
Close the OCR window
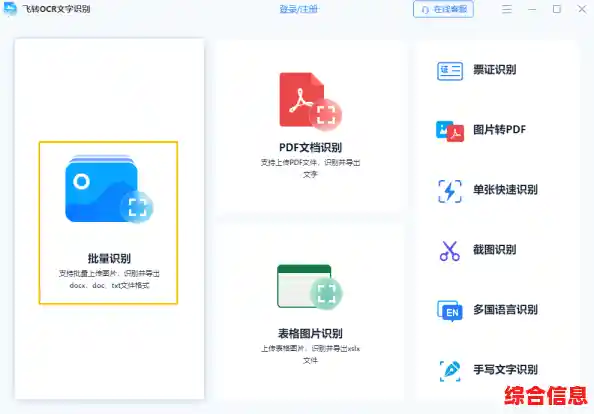tap(582, 9)
